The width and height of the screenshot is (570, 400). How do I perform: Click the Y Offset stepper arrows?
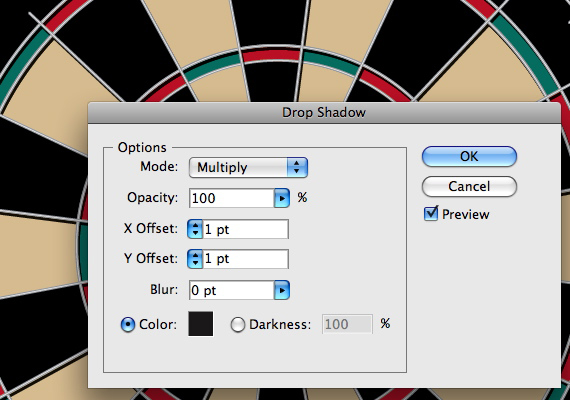195,259
